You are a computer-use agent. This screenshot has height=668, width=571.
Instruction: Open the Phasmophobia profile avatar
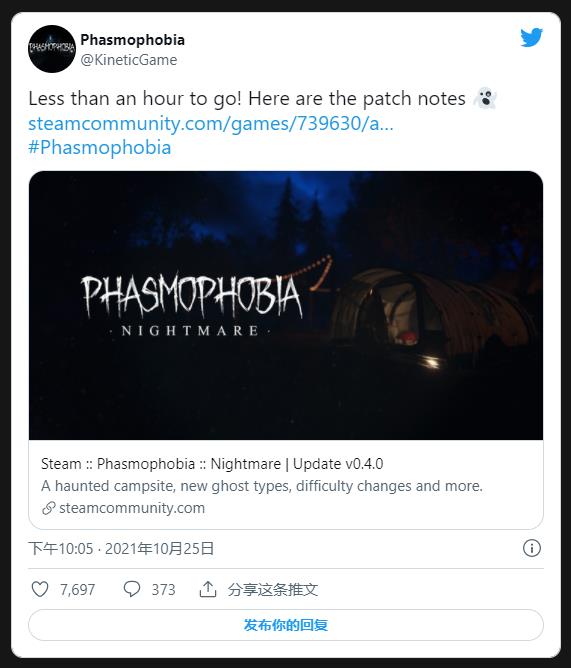coord(52,49)
